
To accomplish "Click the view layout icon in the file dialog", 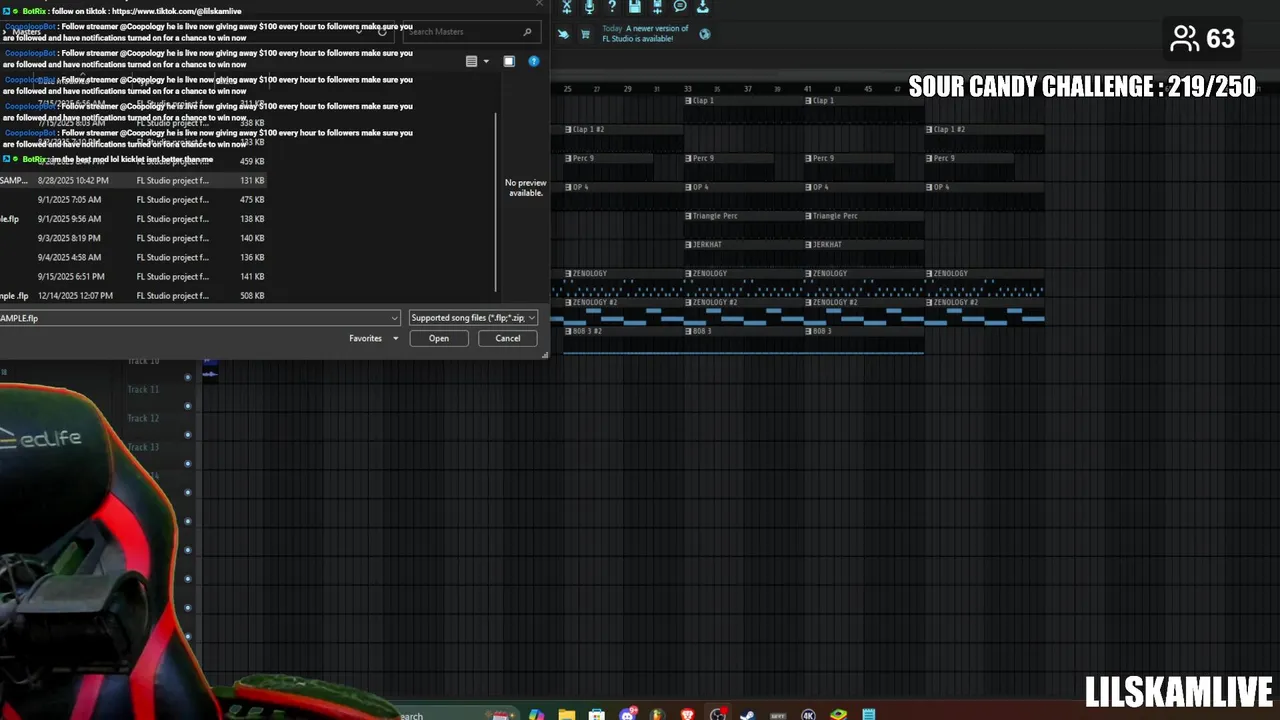I will pyautogui.click(x=471, y=61).
